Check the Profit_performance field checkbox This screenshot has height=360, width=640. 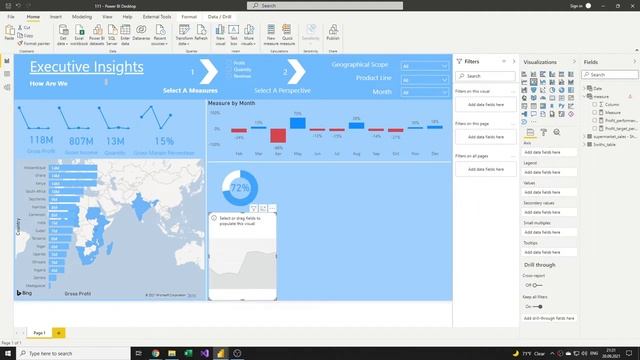(x=595, y=120)
